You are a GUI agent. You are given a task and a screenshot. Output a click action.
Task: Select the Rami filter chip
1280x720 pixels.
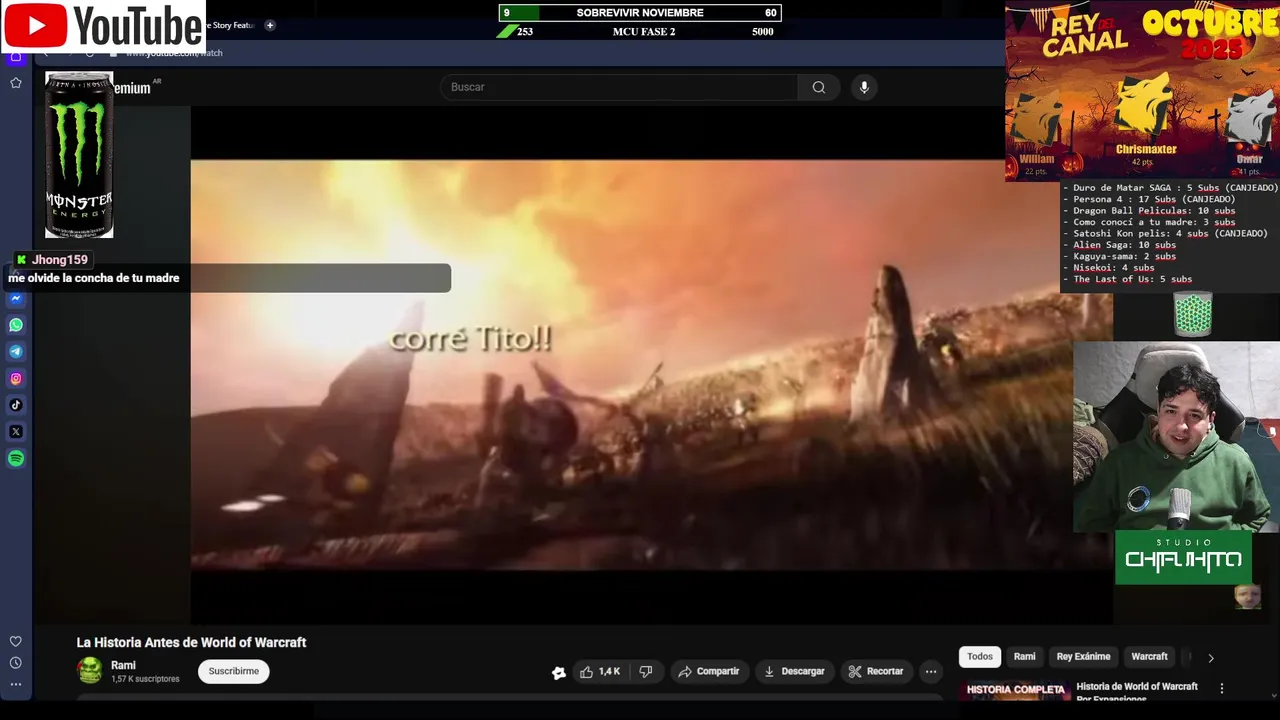point(1025,657)
